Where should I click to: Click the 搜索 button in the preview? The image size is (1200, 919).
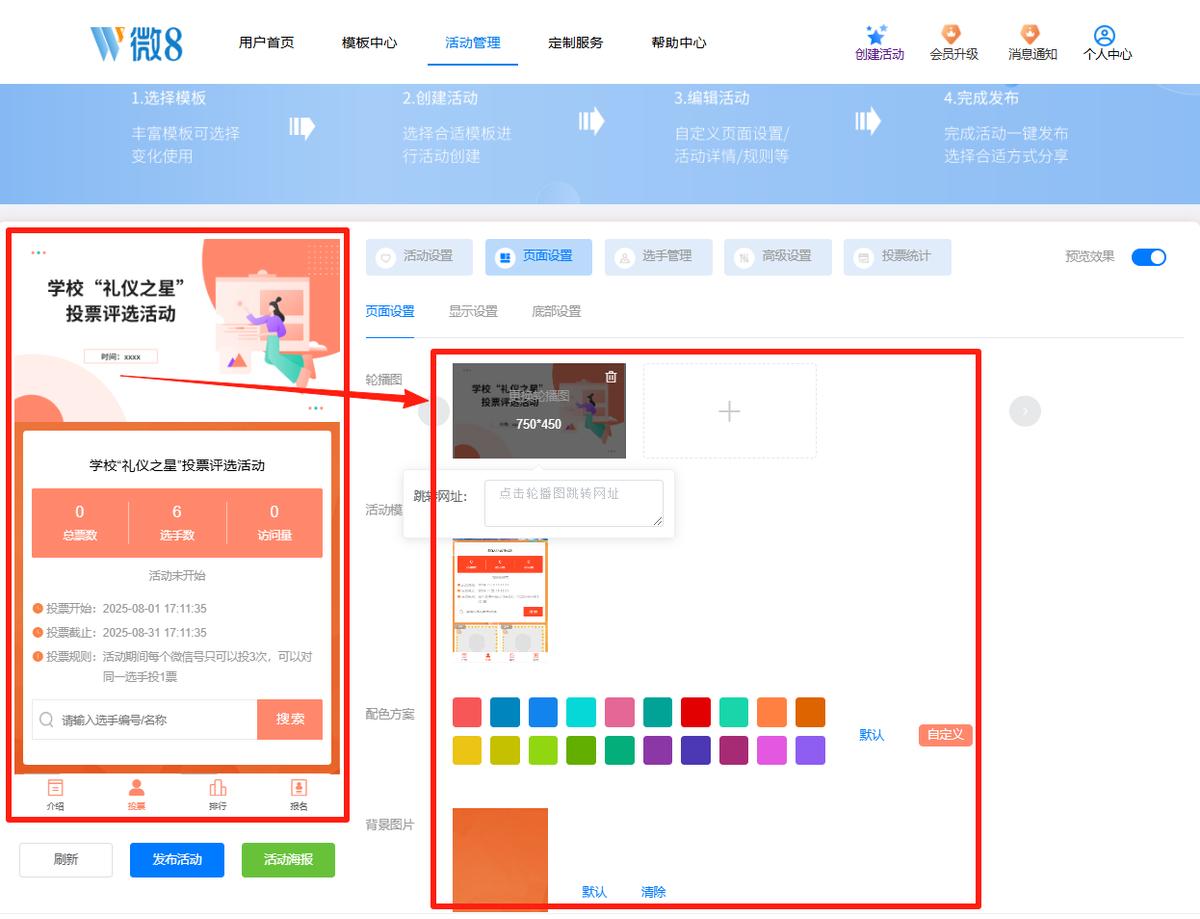(290, 719)
